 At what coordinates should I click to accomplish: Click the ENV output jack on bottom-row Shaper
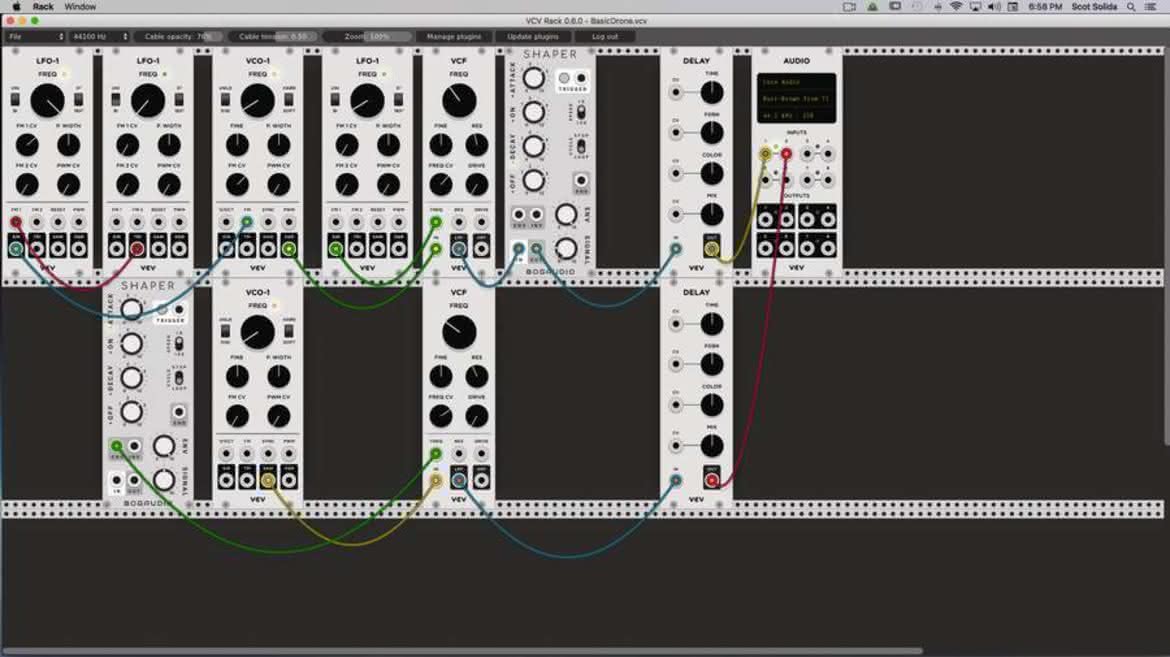116,446
